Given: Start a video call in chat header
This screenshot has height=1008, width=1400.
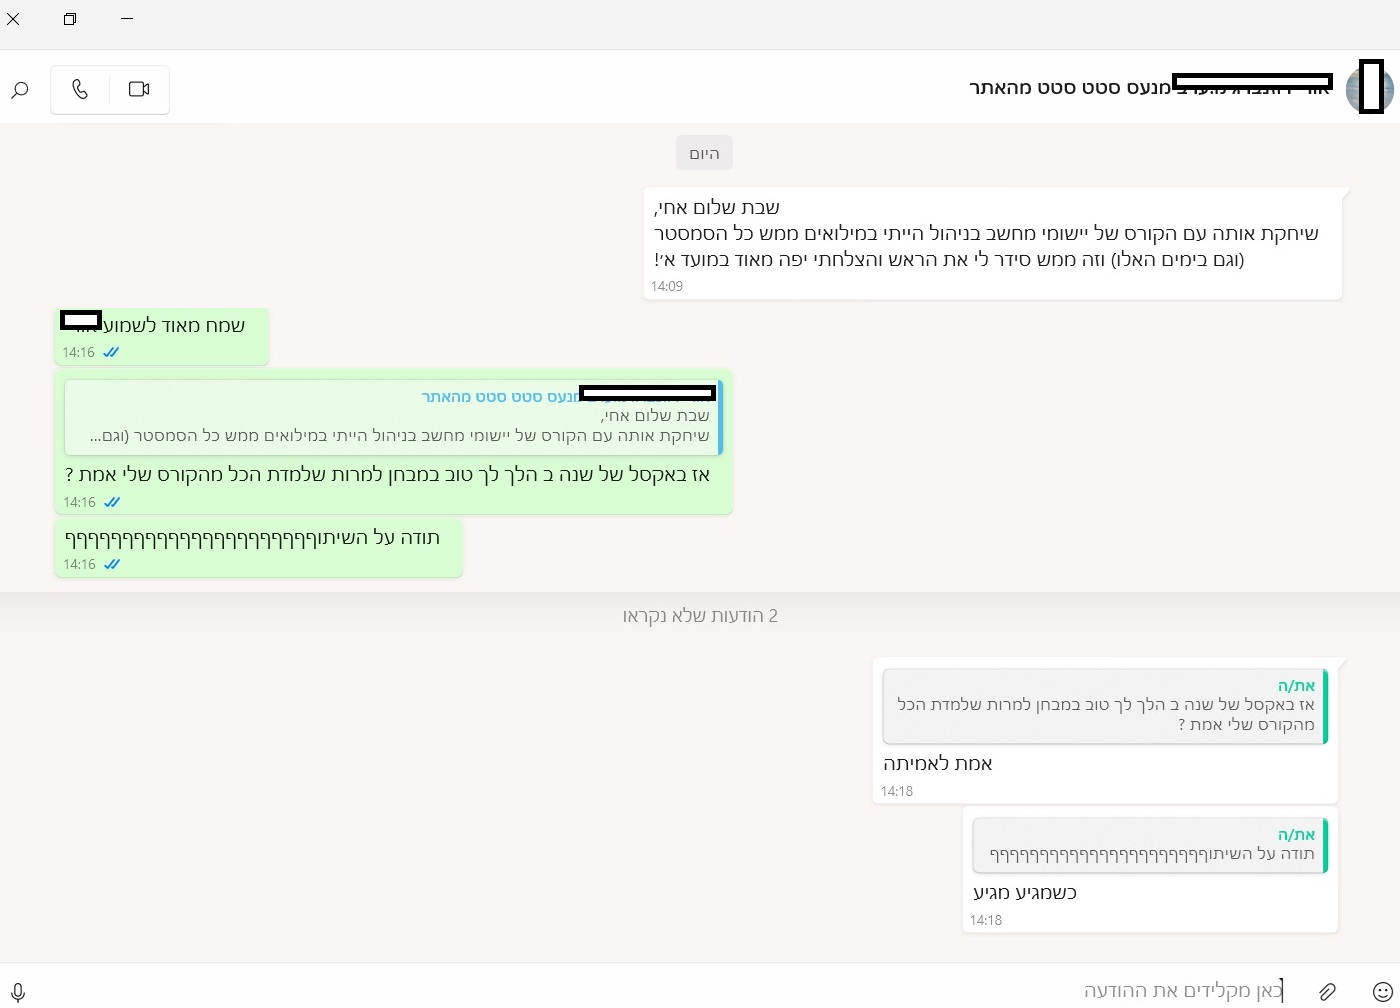Looking at the screenshot, I should pyautogui.click(x=139, y=89).
